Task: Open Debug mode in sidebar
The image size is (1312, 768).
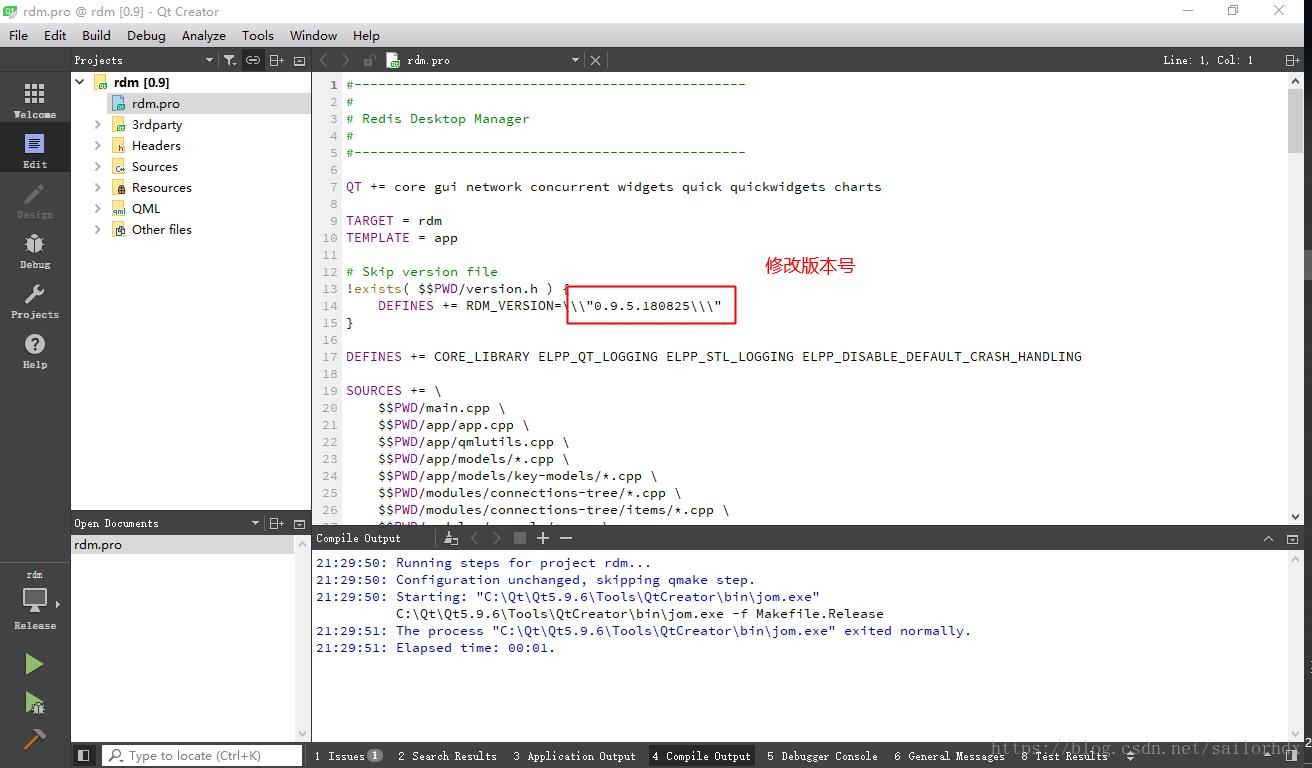Action: tap(35, 250)
